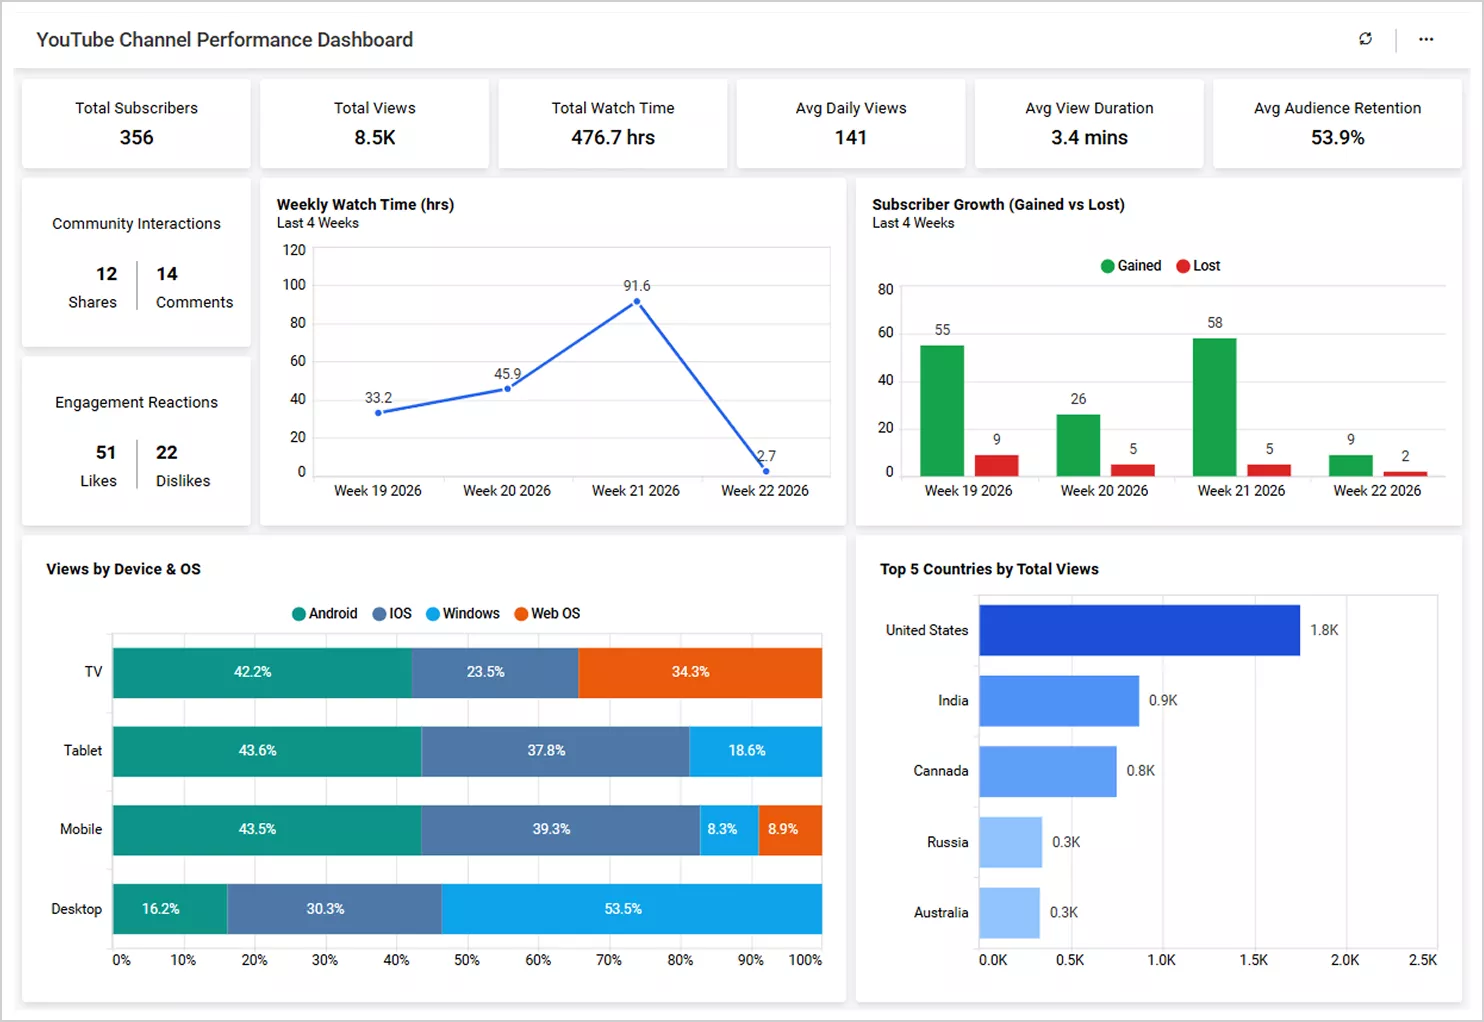Click the Tablet IOS 37.8% segment
Viewport: 1484px width, 1022px height.
coord(556,751)
